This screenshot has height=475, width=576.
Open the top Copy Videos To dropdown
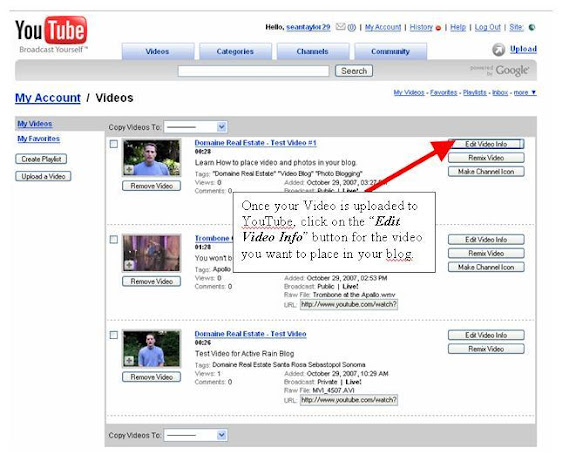[x=196, y=127]
